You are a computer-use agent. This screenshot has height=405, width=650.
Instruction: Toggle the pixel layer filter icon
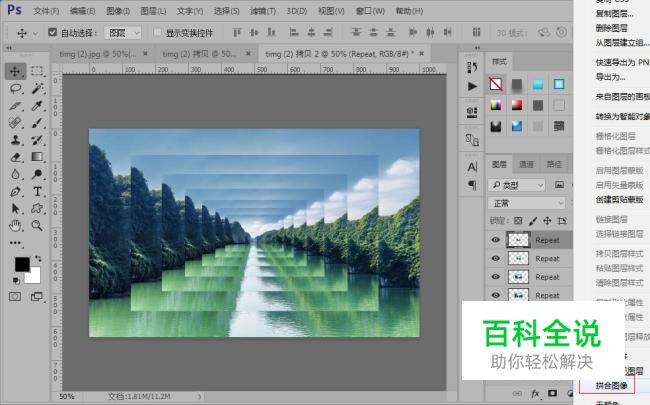pyautogui.click(x=559, y=185)
